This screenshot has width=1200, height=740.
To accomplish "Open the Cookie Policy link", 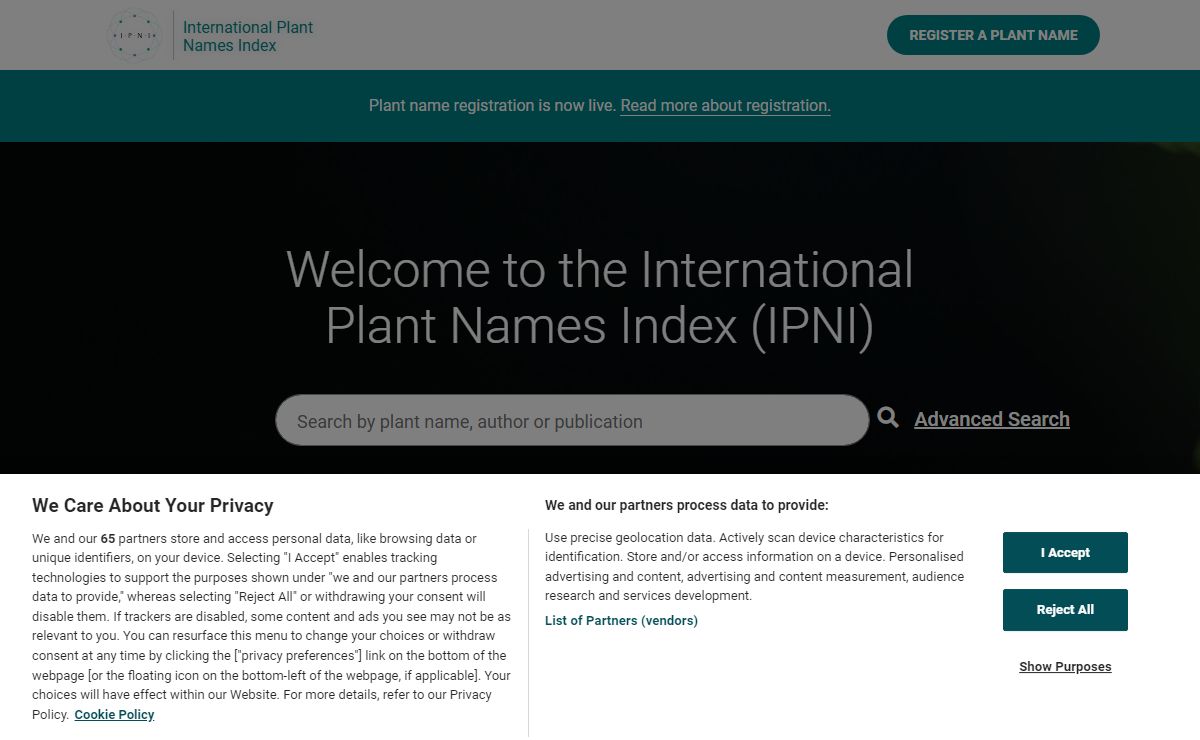I will [x=114, y=715].
